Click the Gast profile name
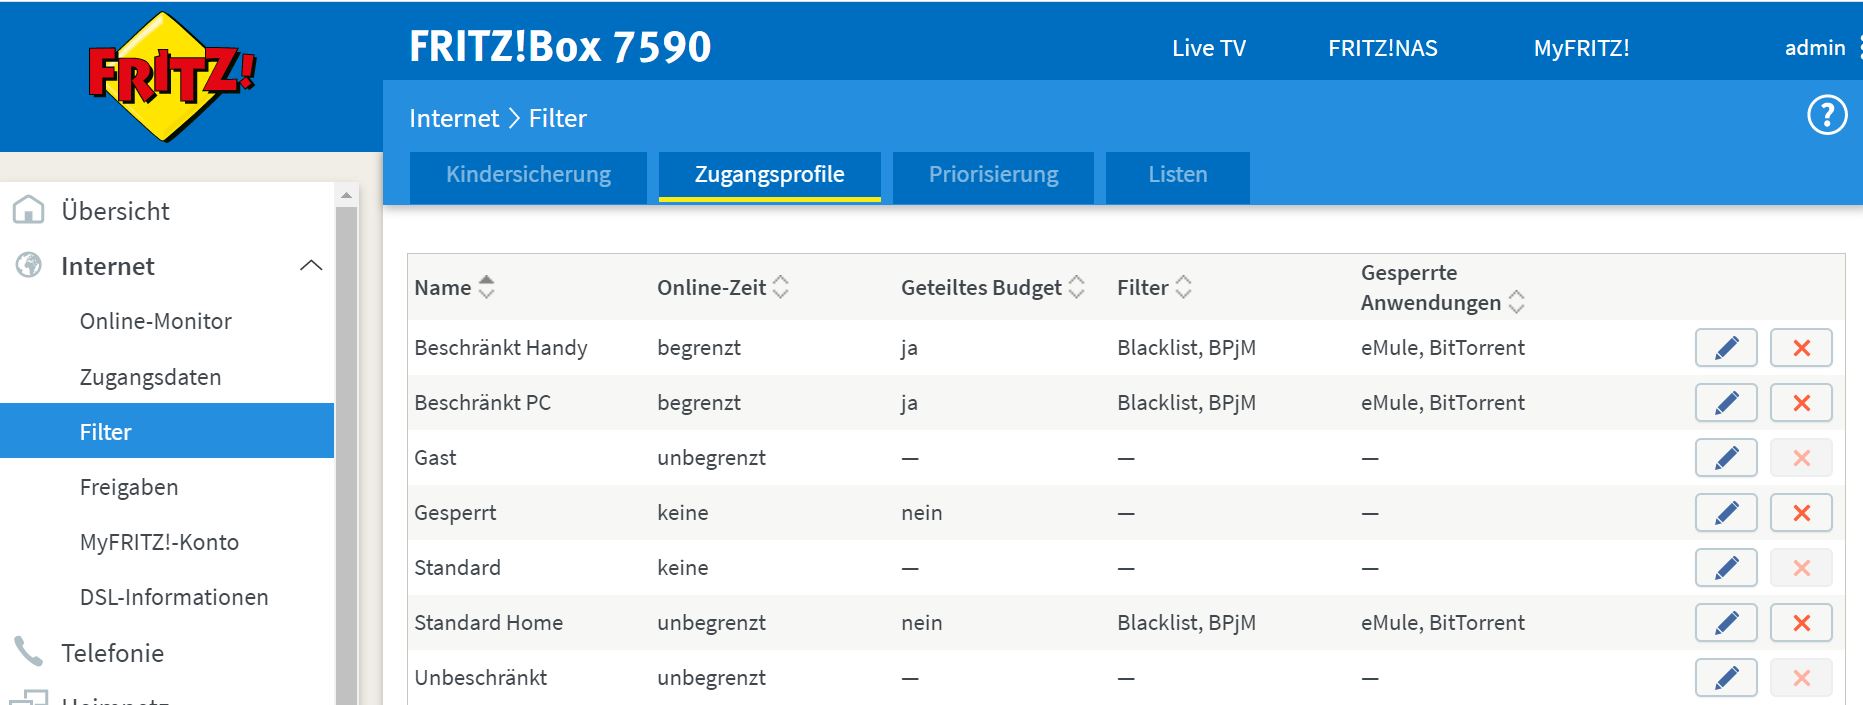Image resolution: width=1863 pixels, height=705 pixels. click(435, 458)
